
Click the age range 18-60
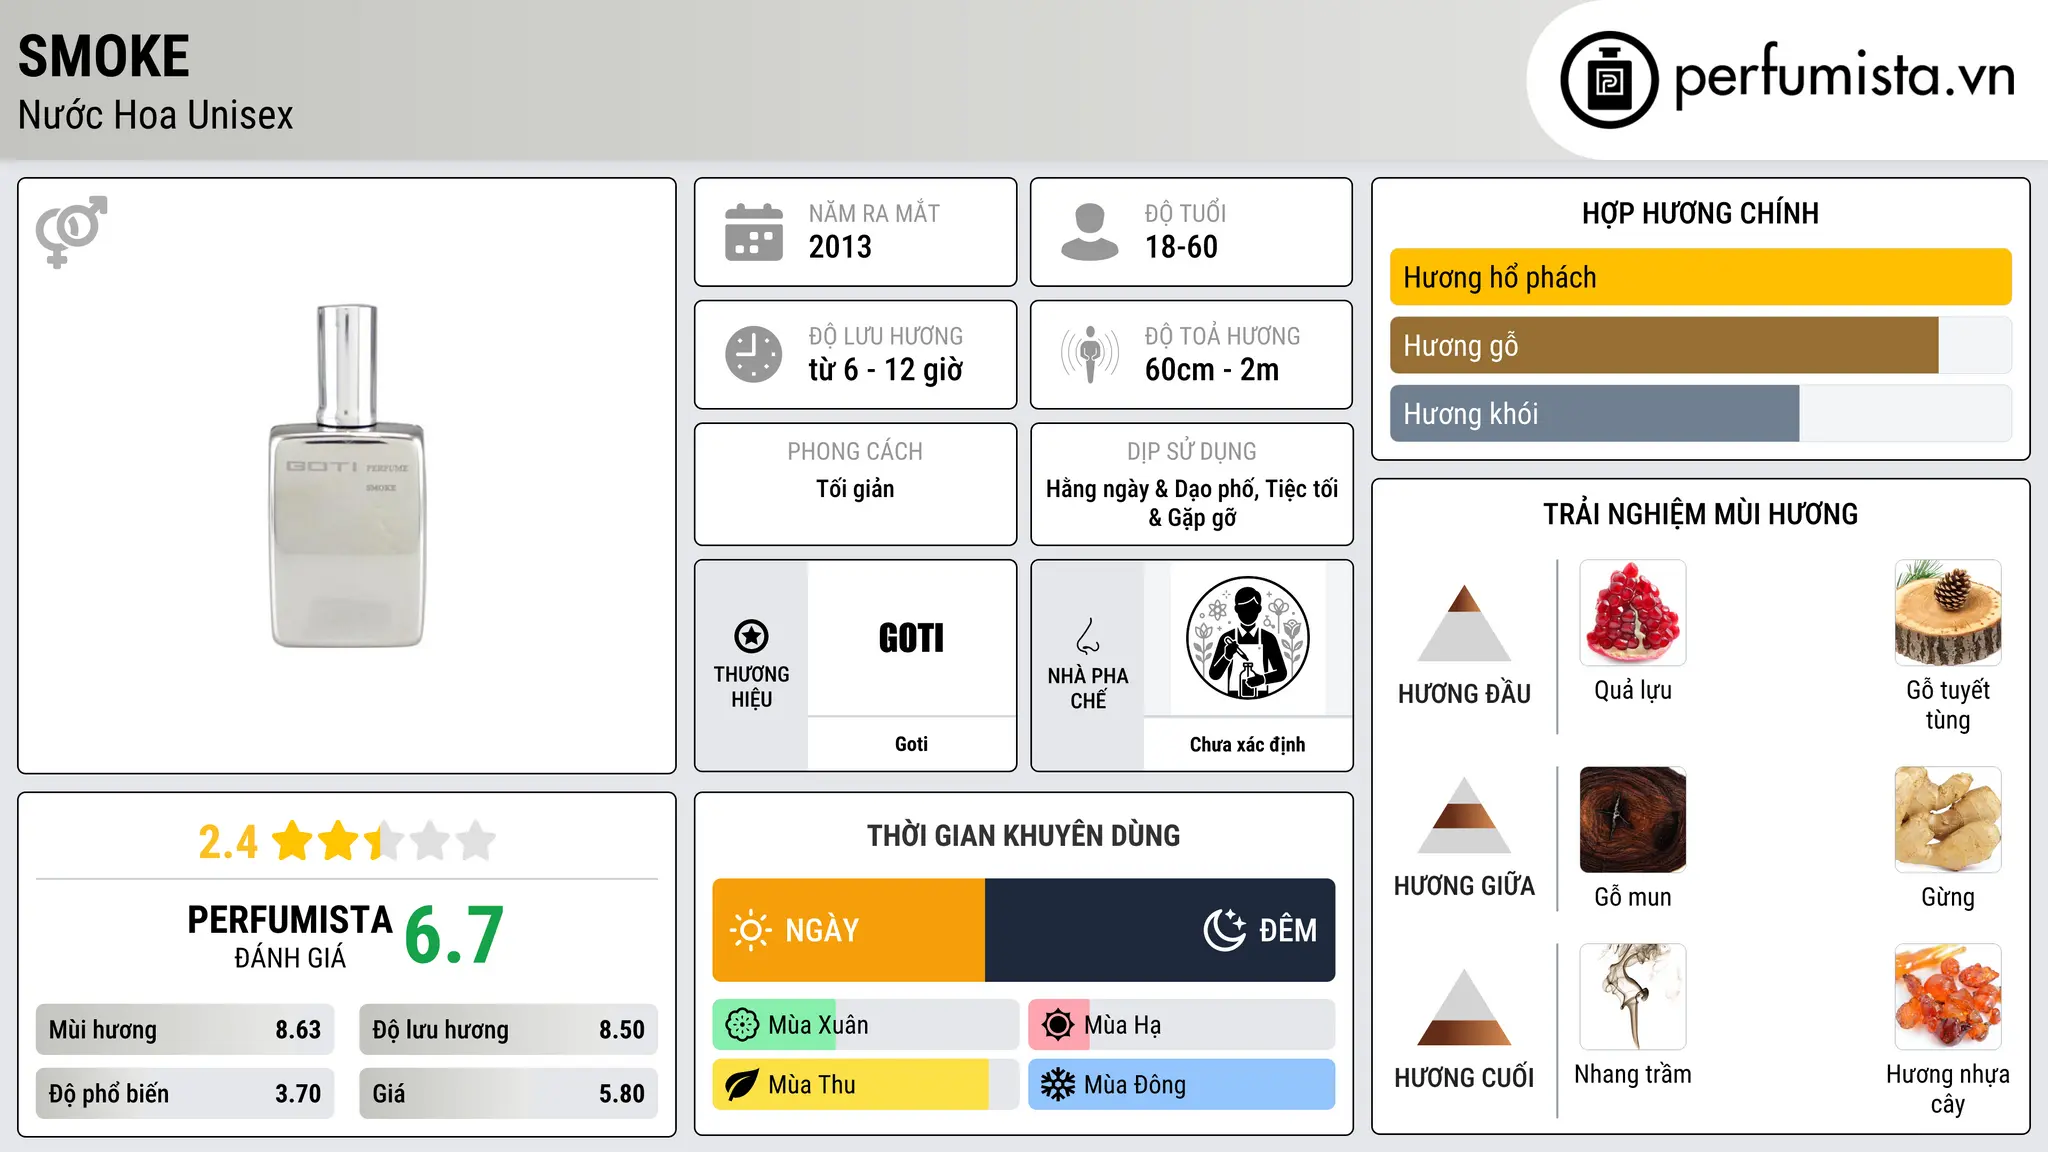pos(1181,247)
